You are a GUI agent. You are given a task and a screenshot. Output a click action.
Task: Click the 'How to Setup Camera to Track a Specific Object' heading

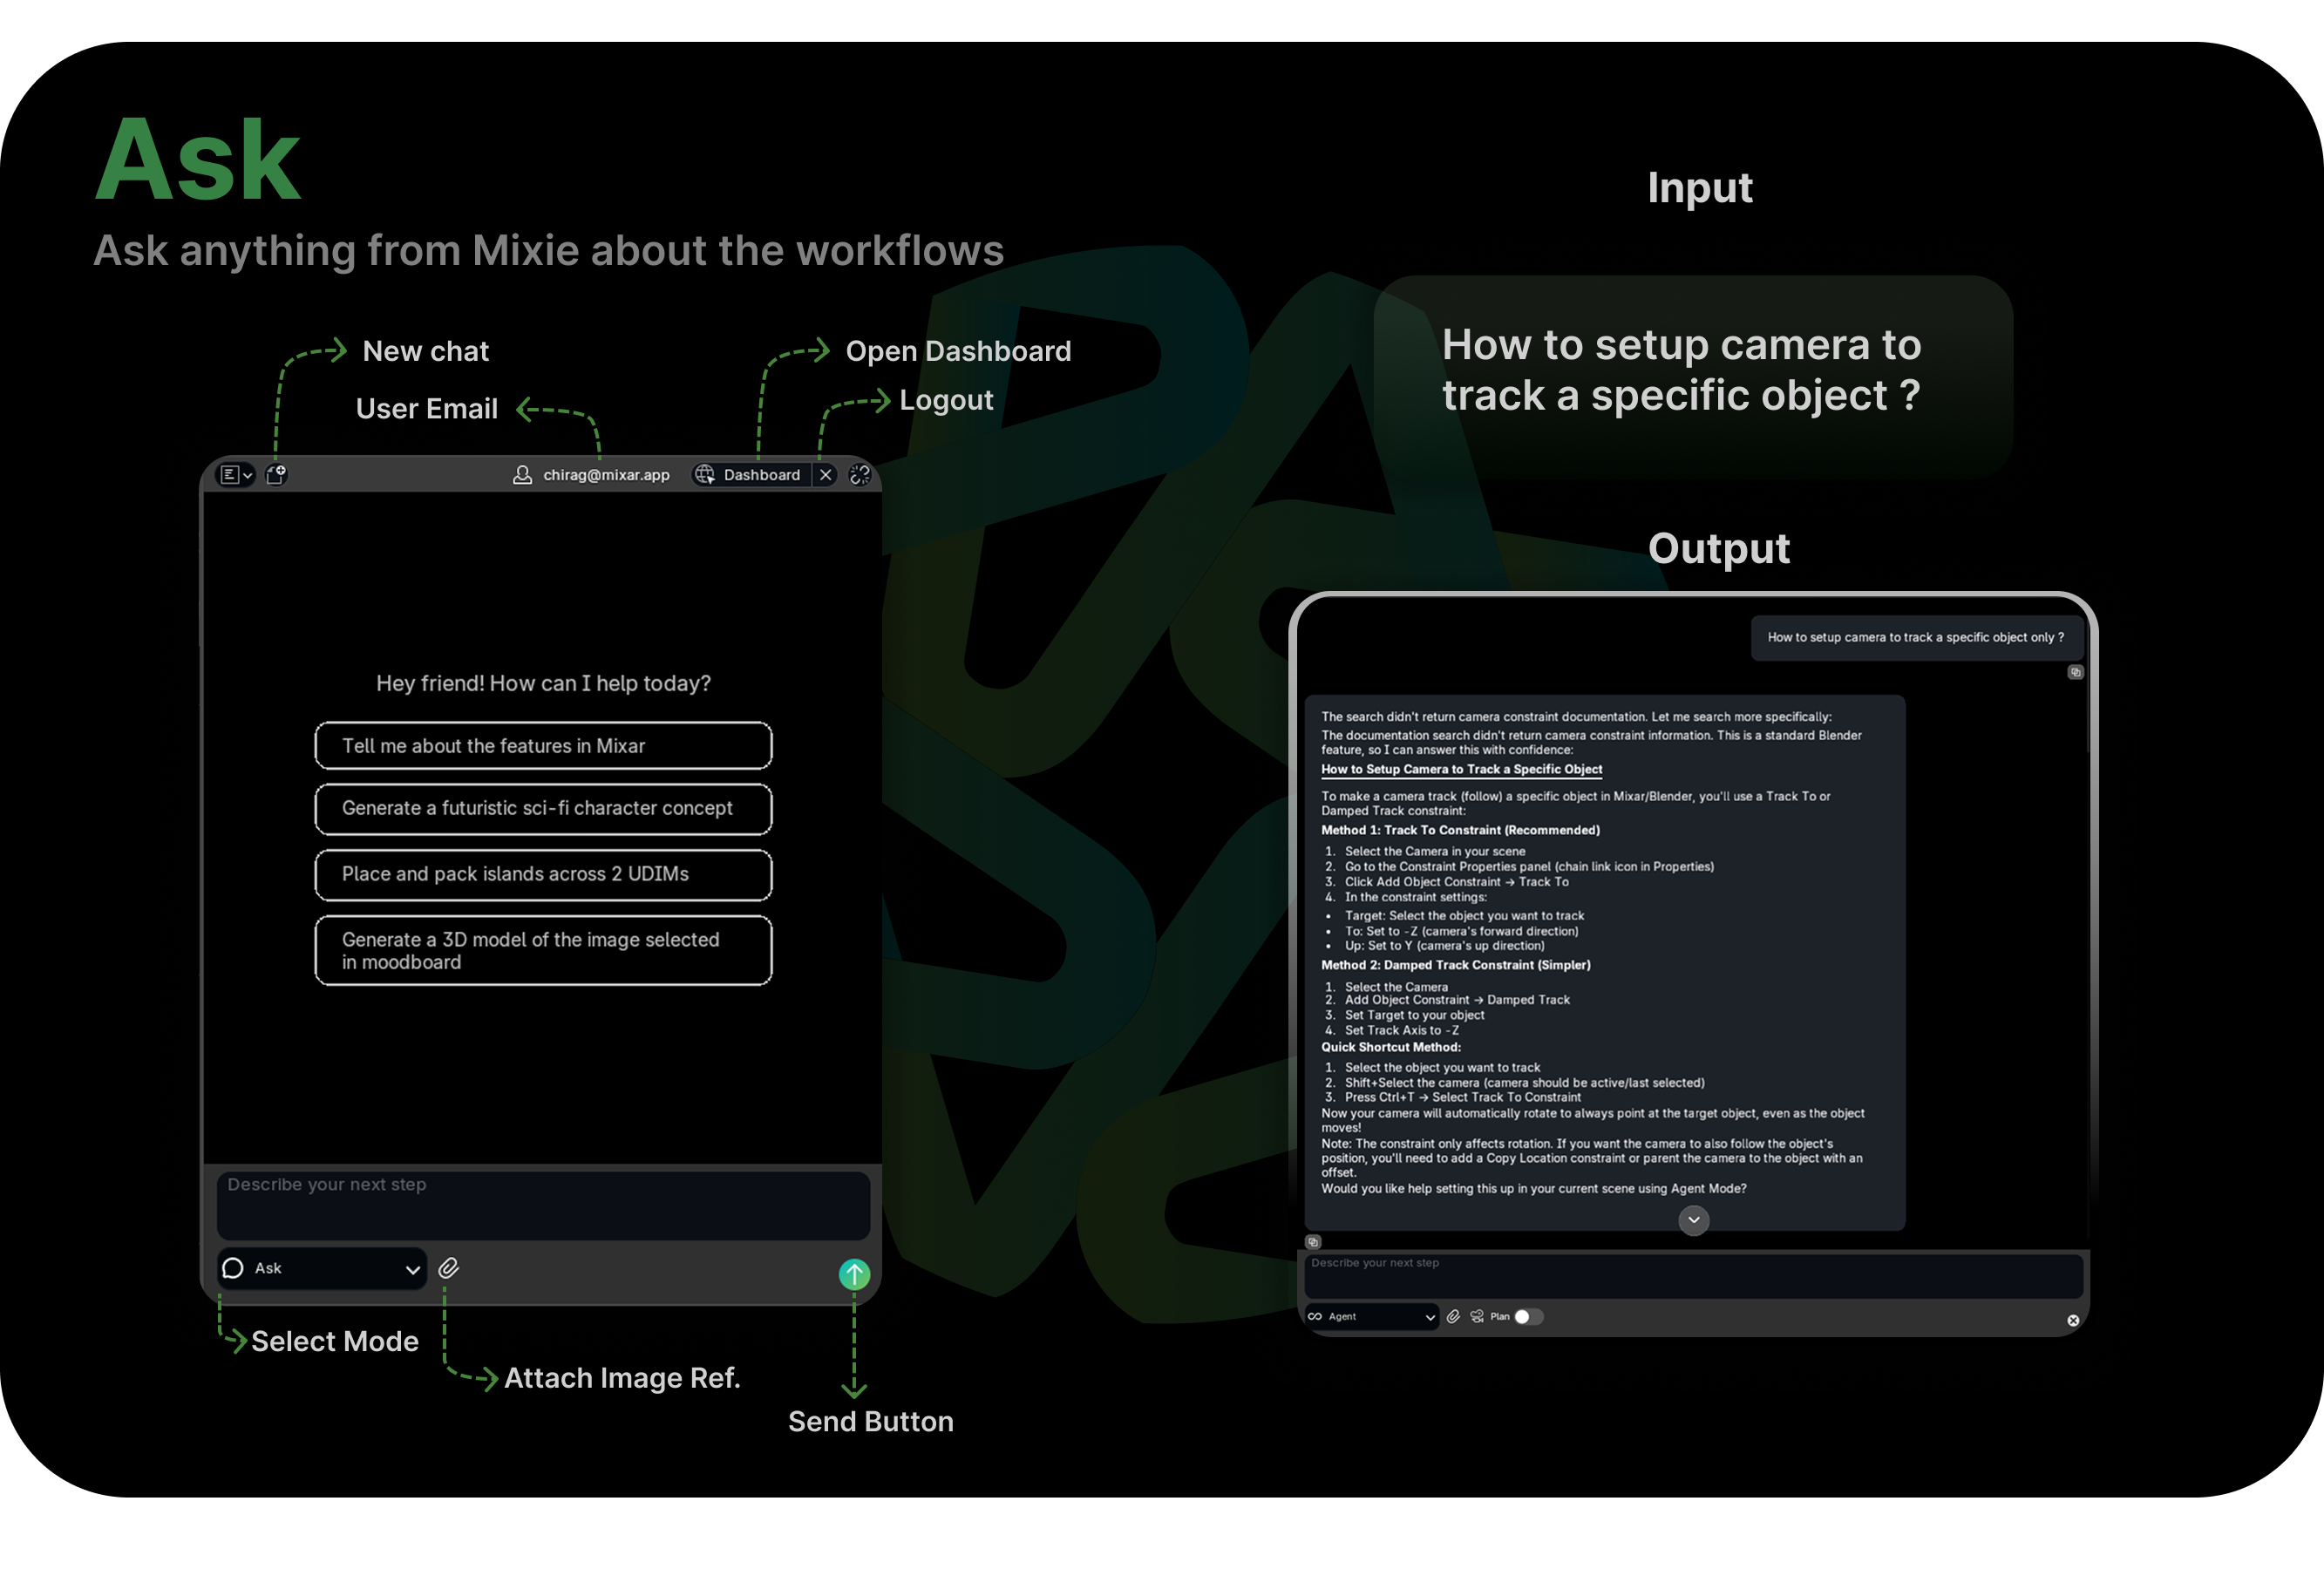click(1461, 769)
